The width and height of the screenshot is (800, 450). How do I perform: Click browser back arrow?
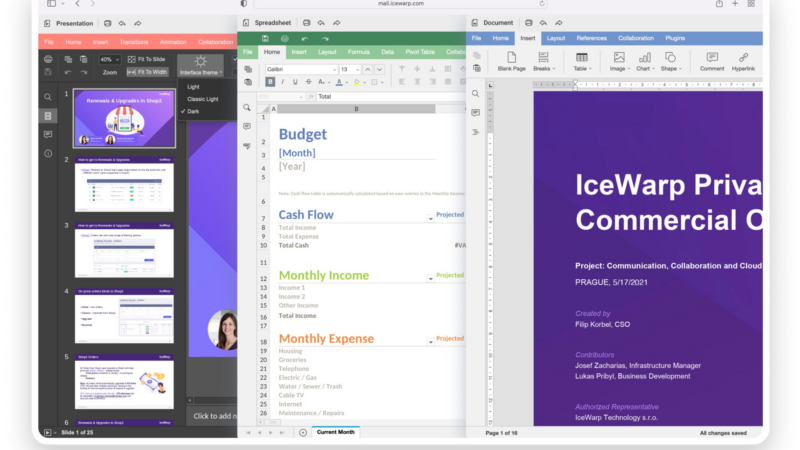click(x=78, y=4)
